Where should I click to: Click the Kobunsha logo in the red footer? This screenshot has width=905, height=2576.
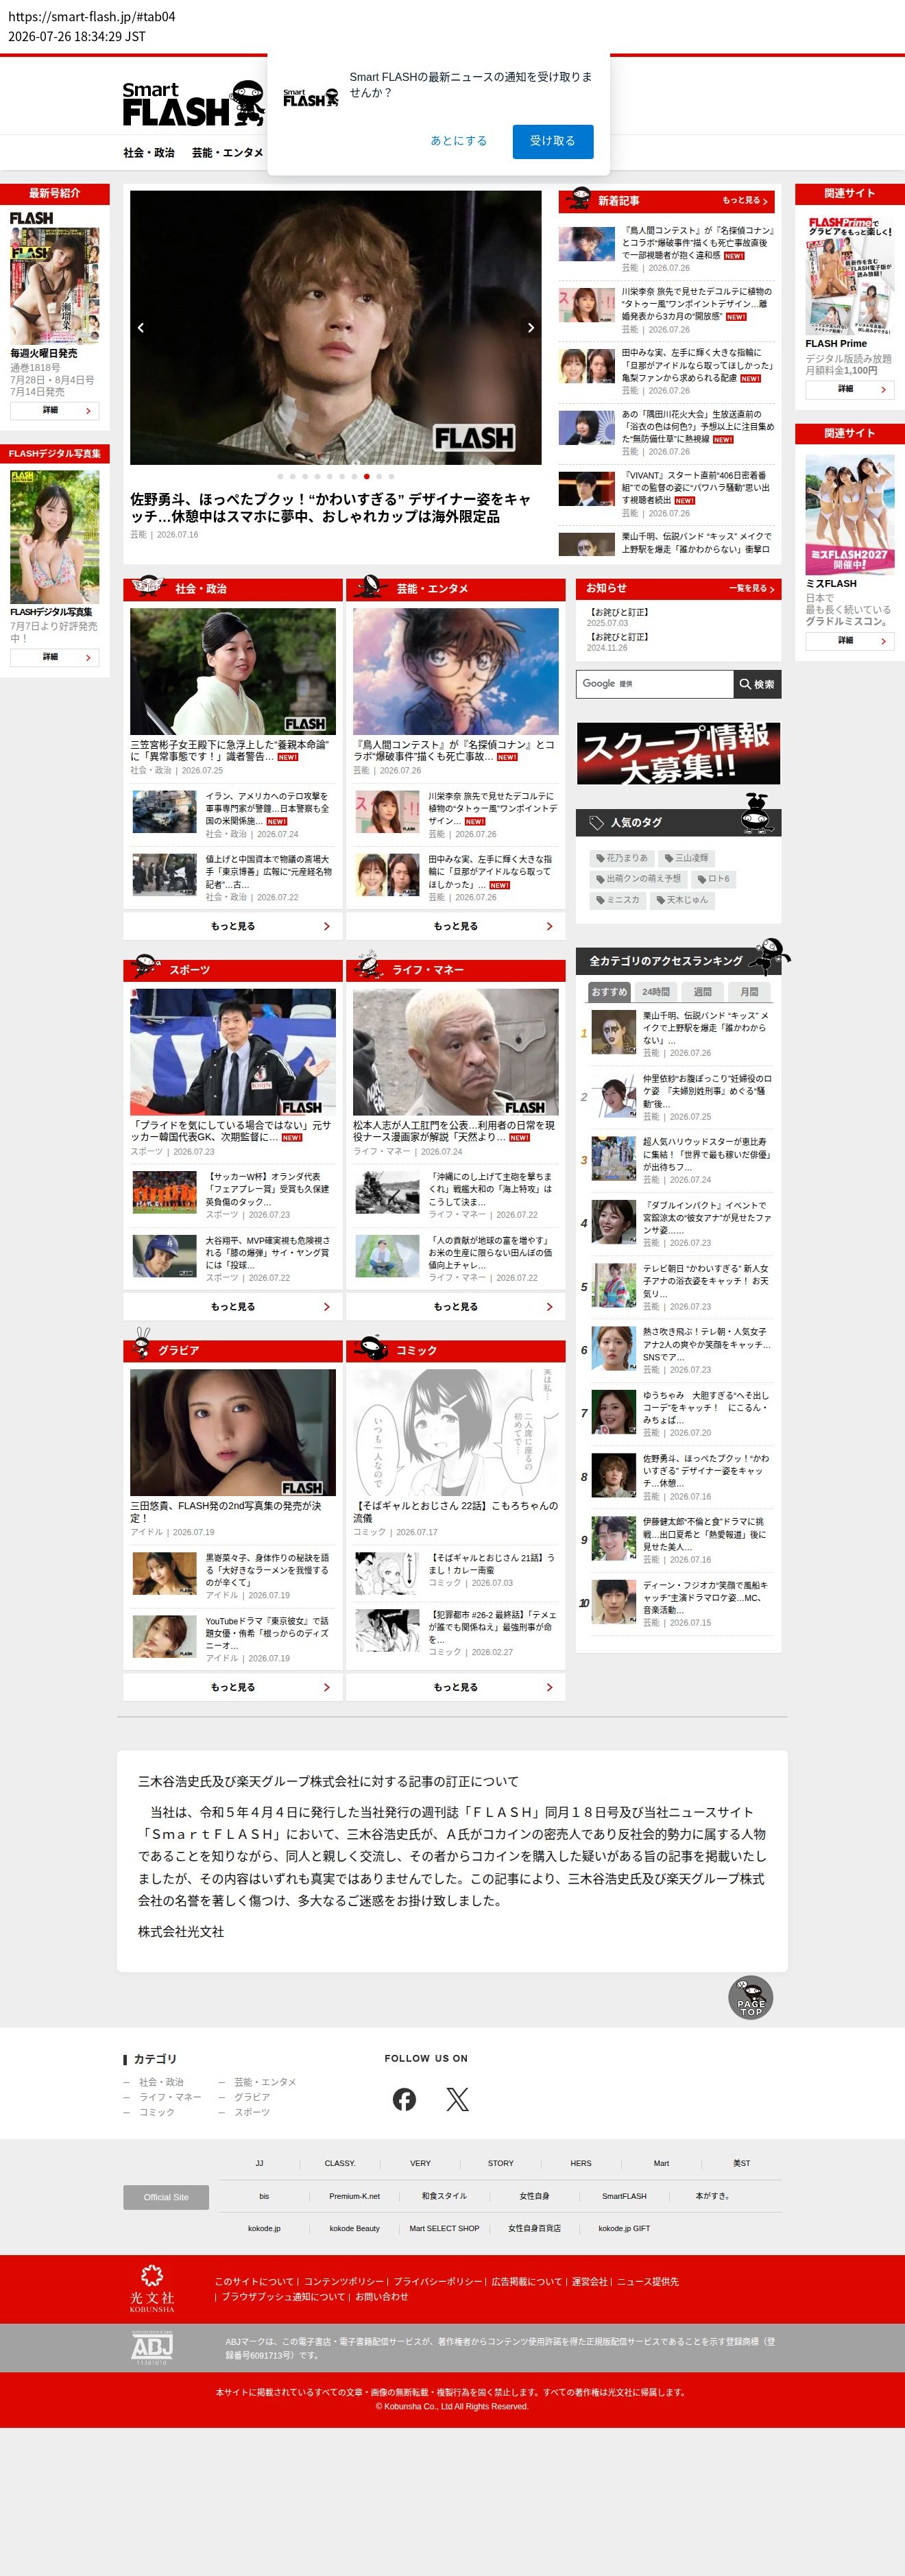pos(152,2289)
